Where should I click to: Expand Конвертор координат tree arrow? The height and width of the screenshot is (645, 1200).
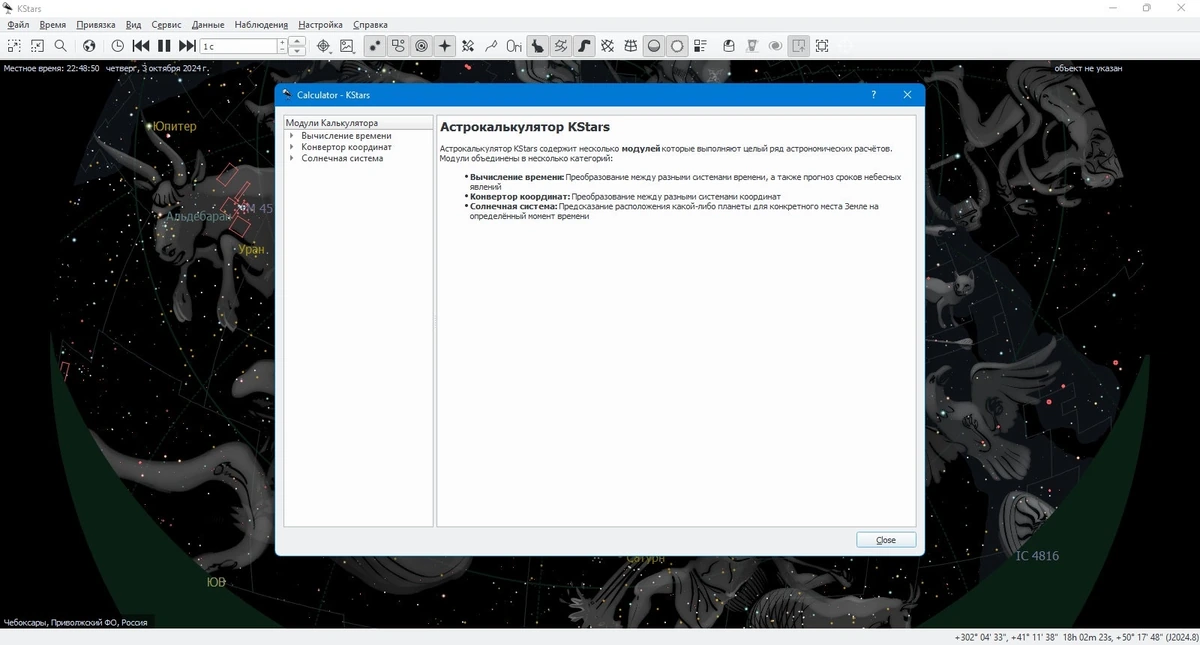(x=291, y=147)
